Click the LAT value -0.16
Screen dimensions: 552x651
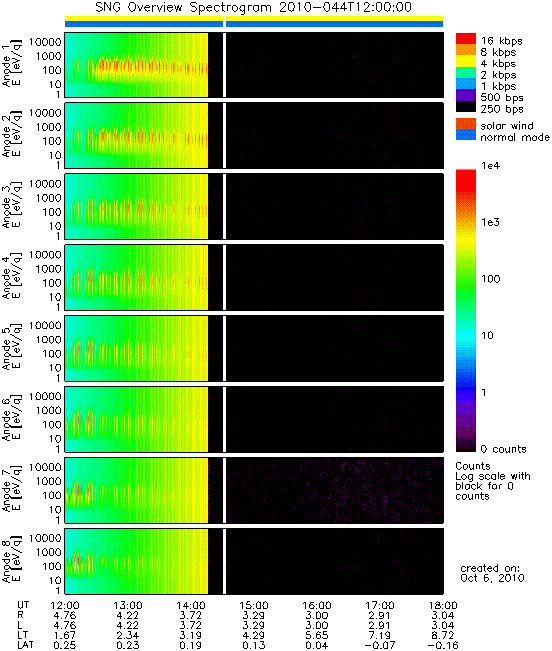[x=443, y=645]
